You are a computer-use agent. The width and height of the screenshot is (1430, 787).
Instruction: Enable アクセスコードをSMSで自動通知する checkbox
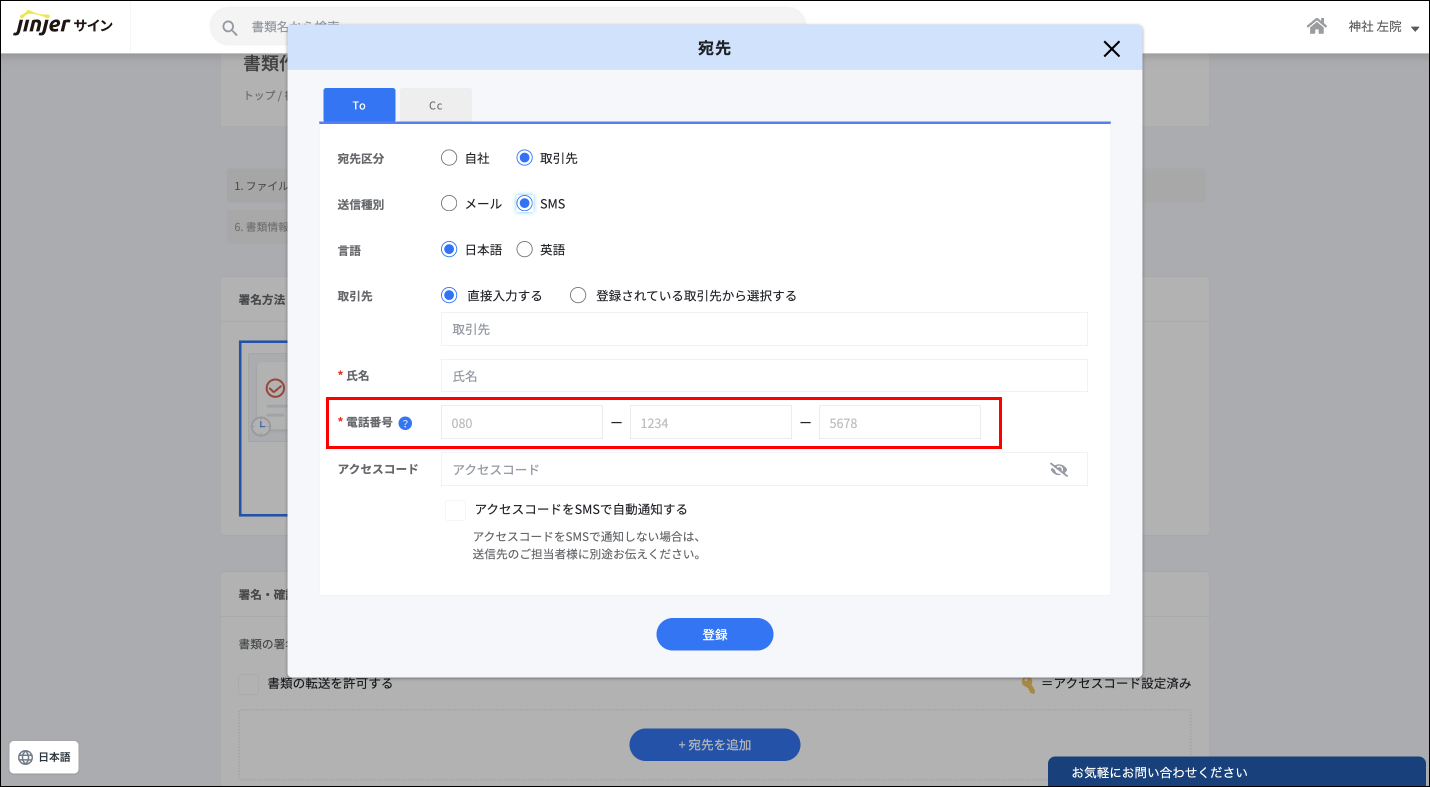point(456,510)
